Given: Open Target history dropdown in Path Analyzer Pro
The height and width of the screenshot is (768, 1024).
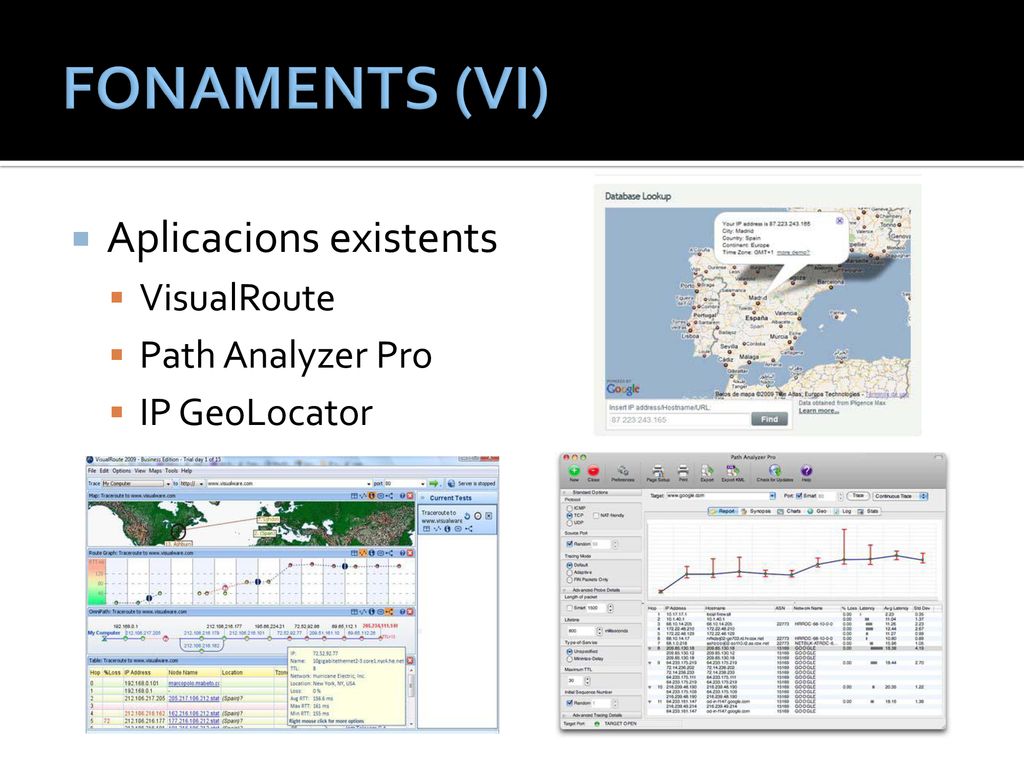Looking at the screenshot, I should click(773, 496).
